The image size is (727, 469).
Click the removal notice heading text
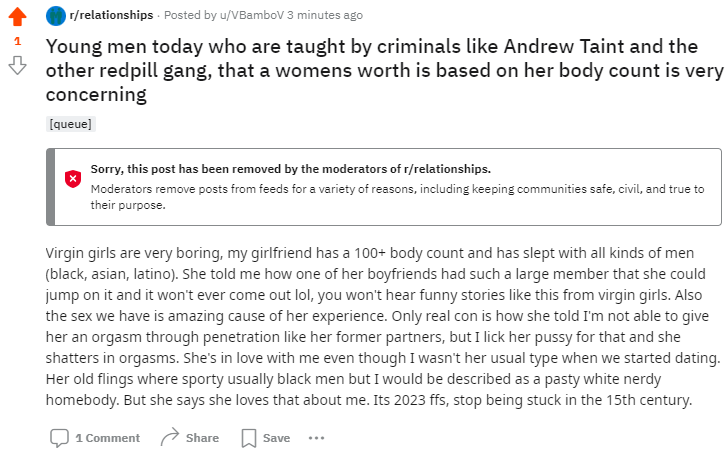[290, 169]
